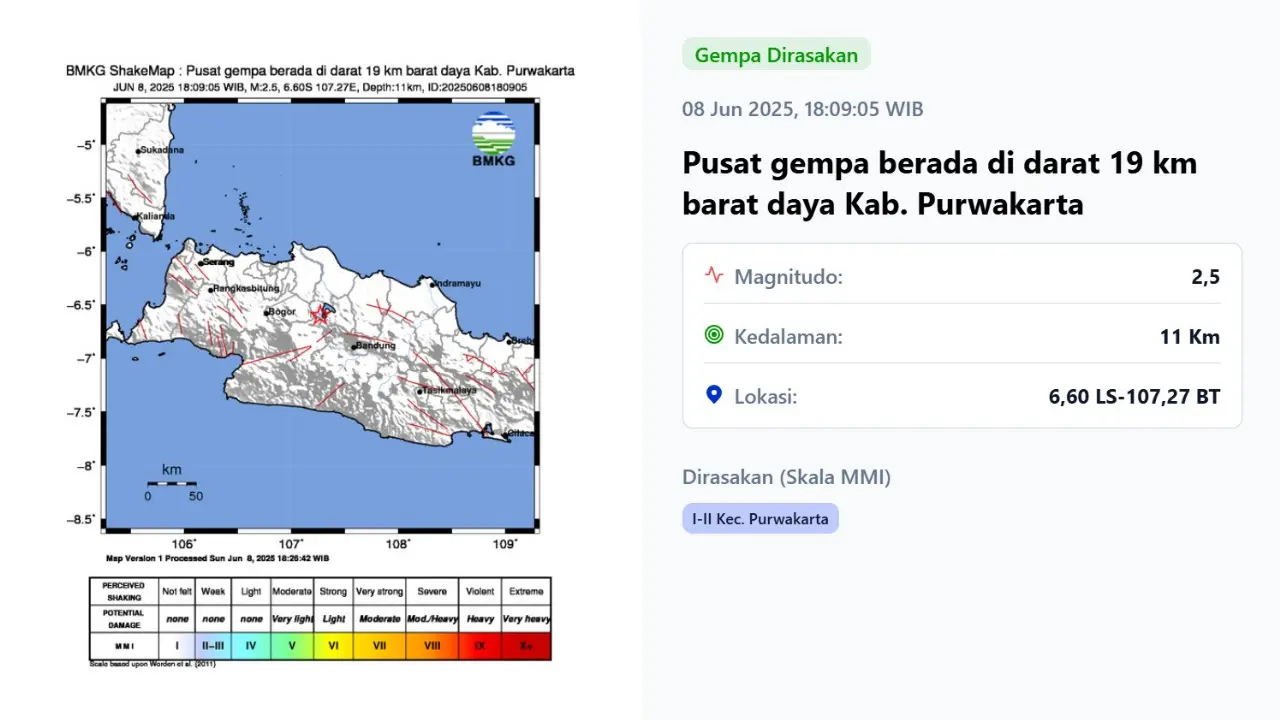Screen dimensions: 1280x720
Task: Click the Sukadana label on the map
Action: 162,151
